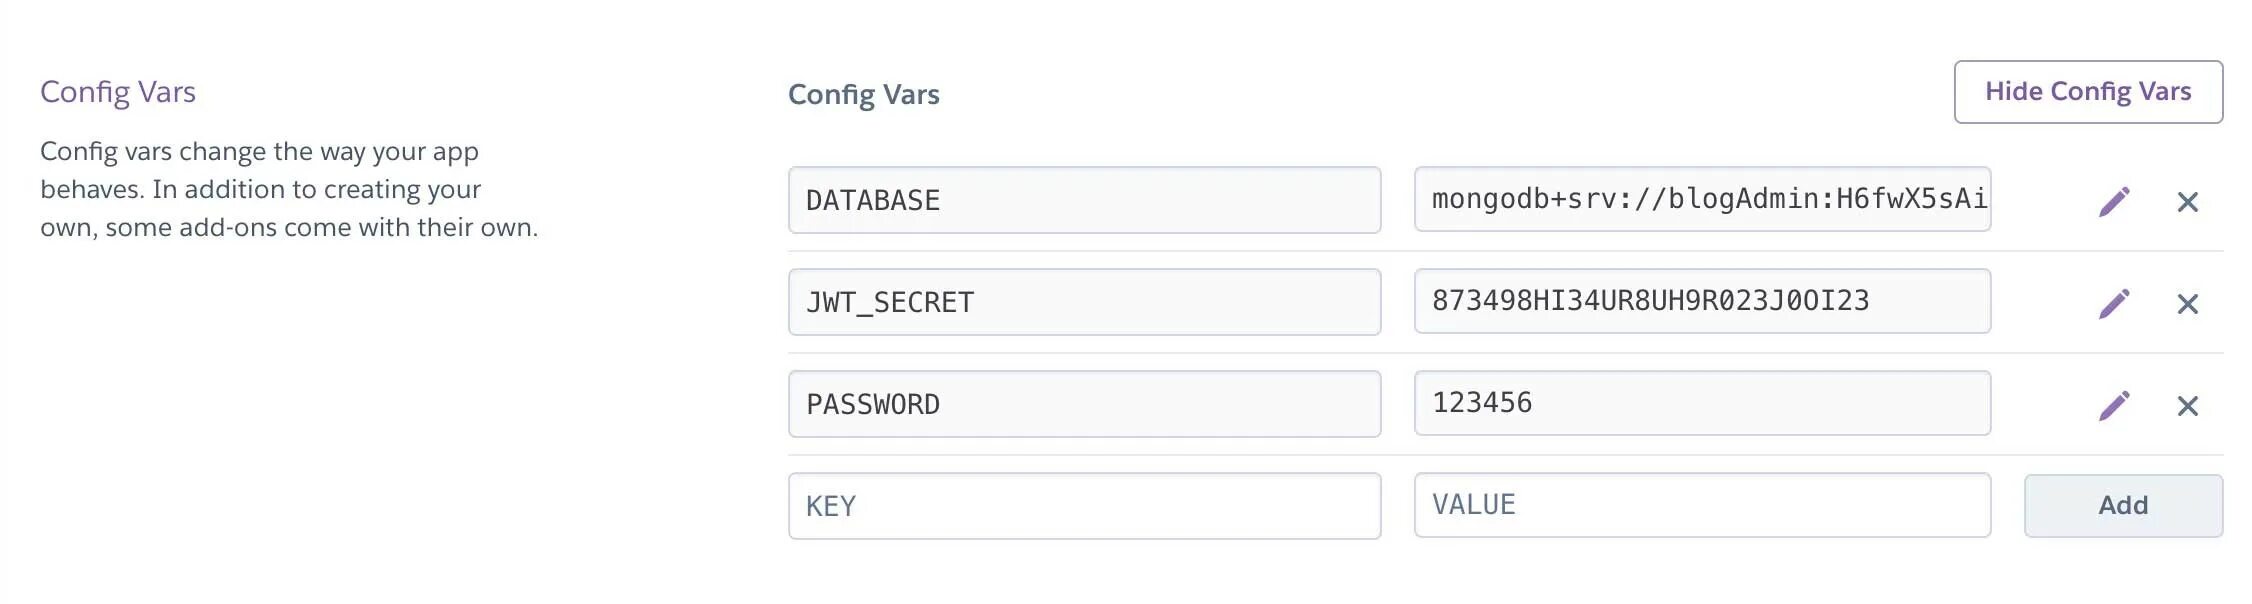Click description line starting 'Config vars change'
Image resolution: width=2252 pixels, height=604 pixels.
(x=259, y=152)
